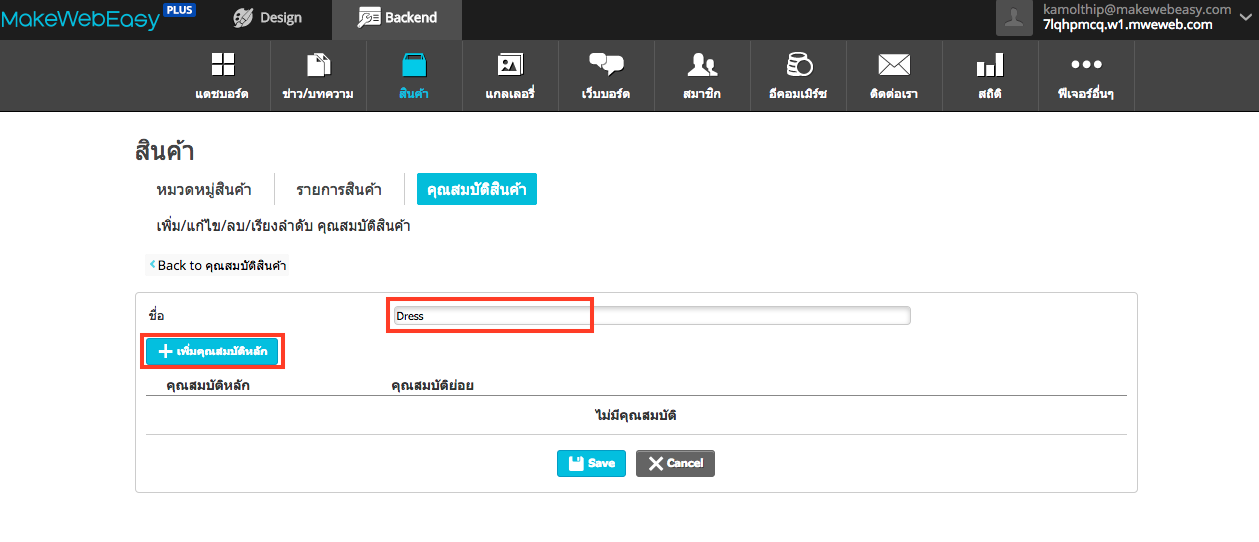Screen dimensions: 1259x542
Task: Switch to the Backend tab
Action: pos(397,18)
